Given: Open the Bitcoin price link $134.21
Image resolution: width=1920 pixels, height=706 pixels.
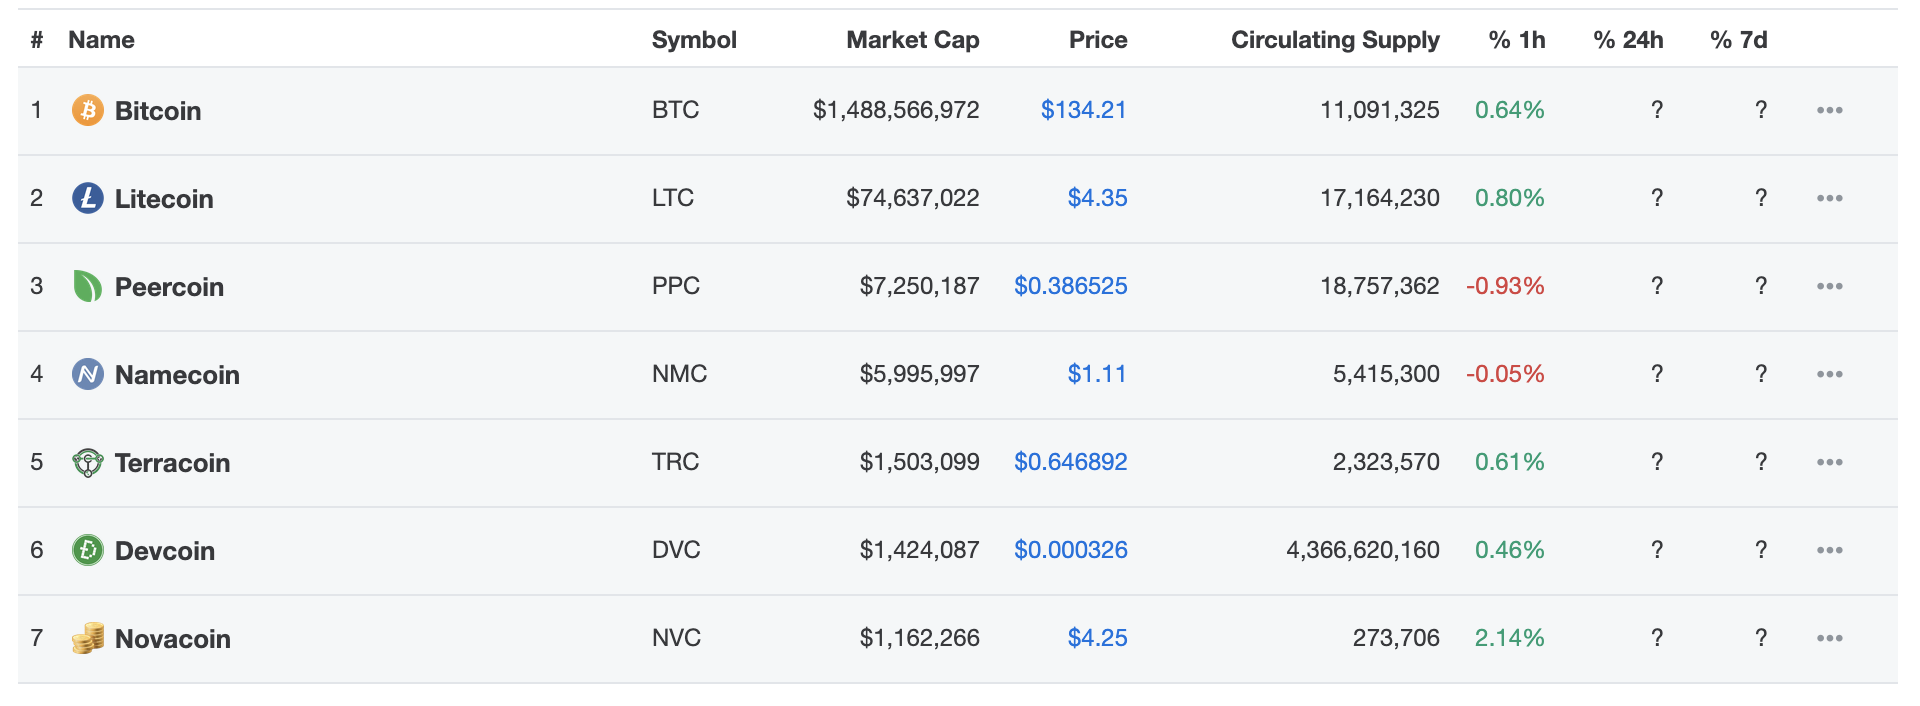Looking at the screenshot, I should (x=1084, y=110).
